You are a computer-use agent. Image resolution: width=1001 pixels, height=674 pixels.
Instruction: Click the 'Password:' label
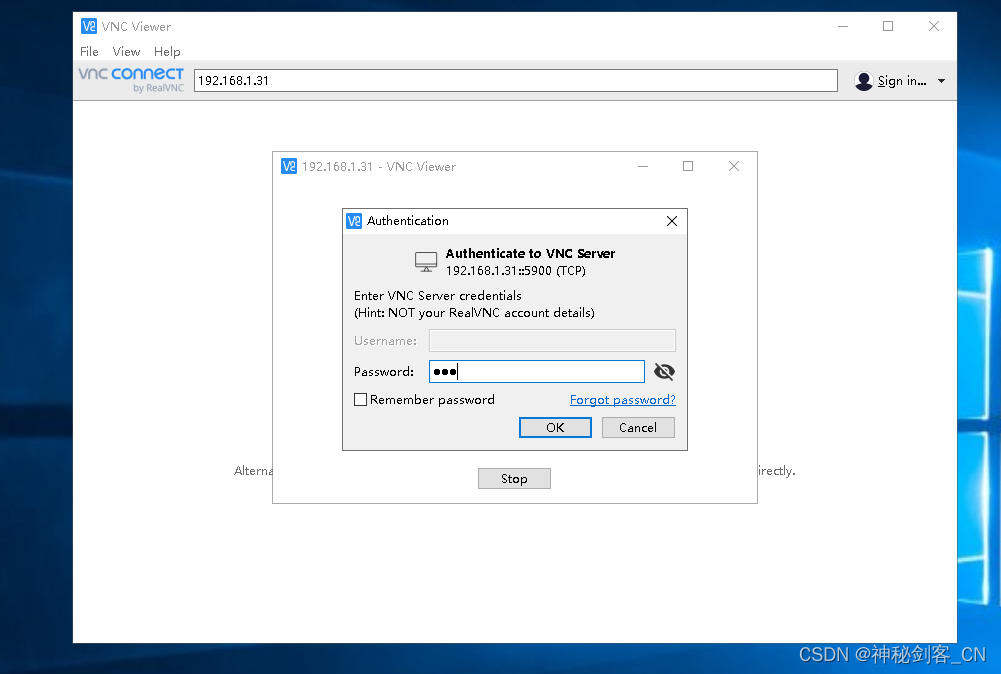point(384,371)
